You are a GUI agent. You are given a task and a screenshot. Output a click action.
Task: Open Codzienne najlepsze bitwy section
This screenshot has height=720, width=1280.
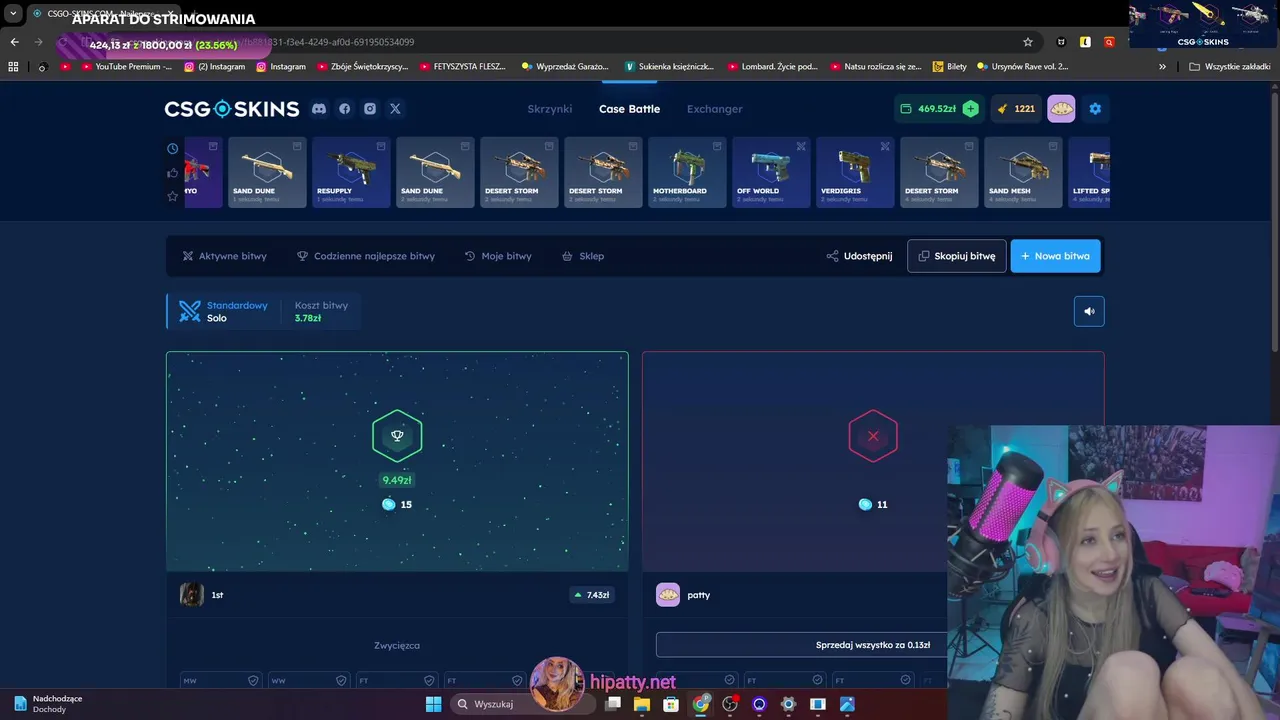[x=366, y=256]
